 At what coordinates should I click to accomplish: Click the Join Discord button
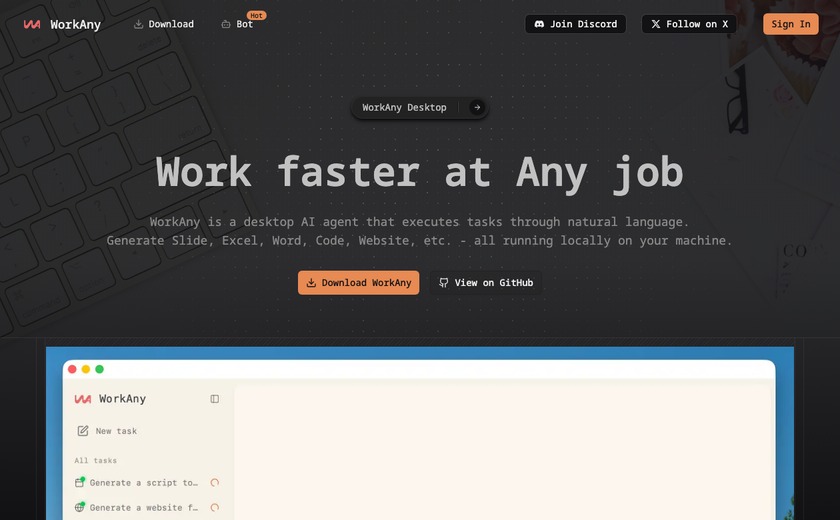tap(575, 24)
